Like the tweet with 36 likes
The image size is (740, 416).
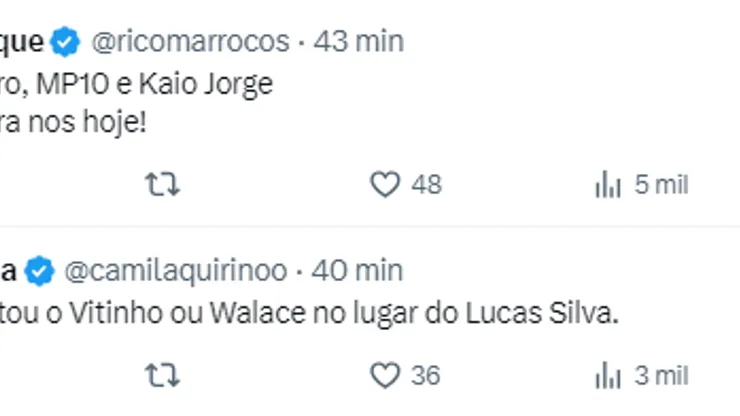coord(385,375)
